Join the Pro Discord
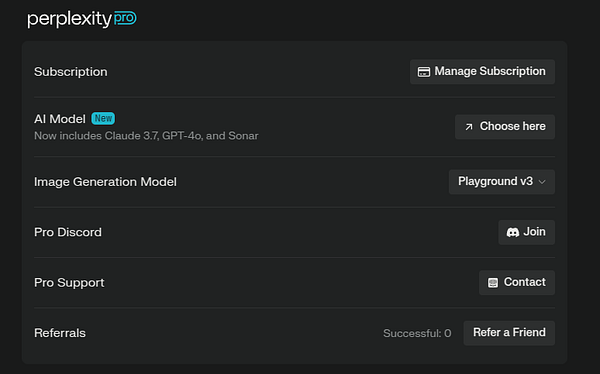 pos(527,232)
